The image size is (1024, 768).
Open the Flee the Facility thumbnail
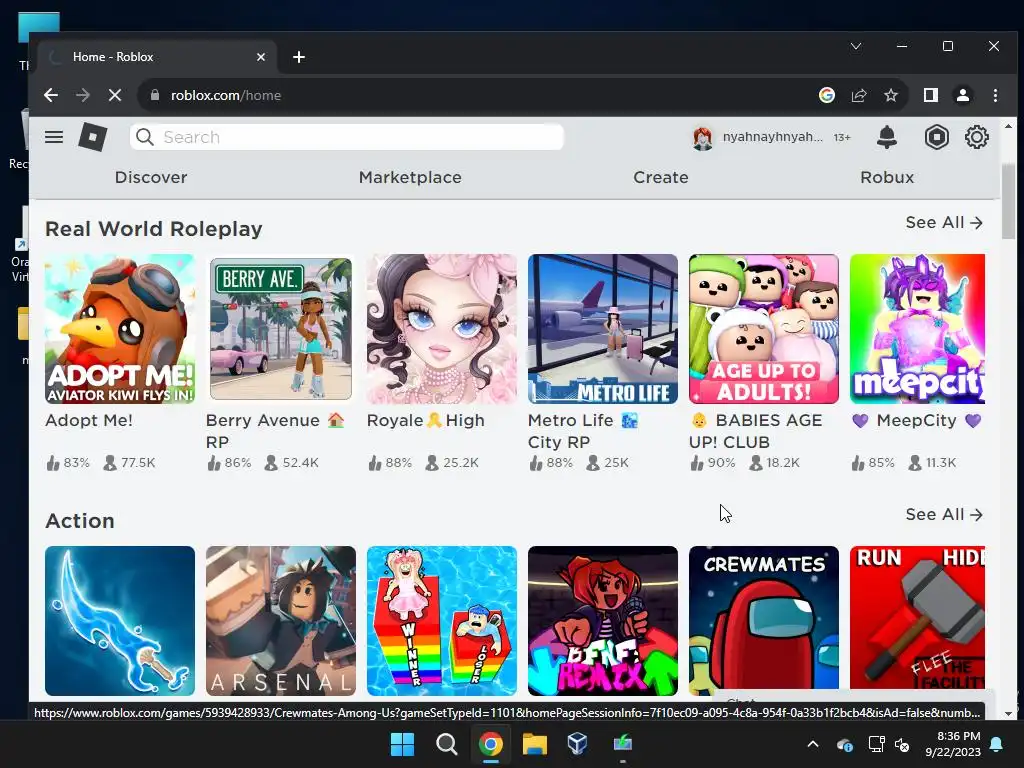pyautogui.click(x=918, y=619)
